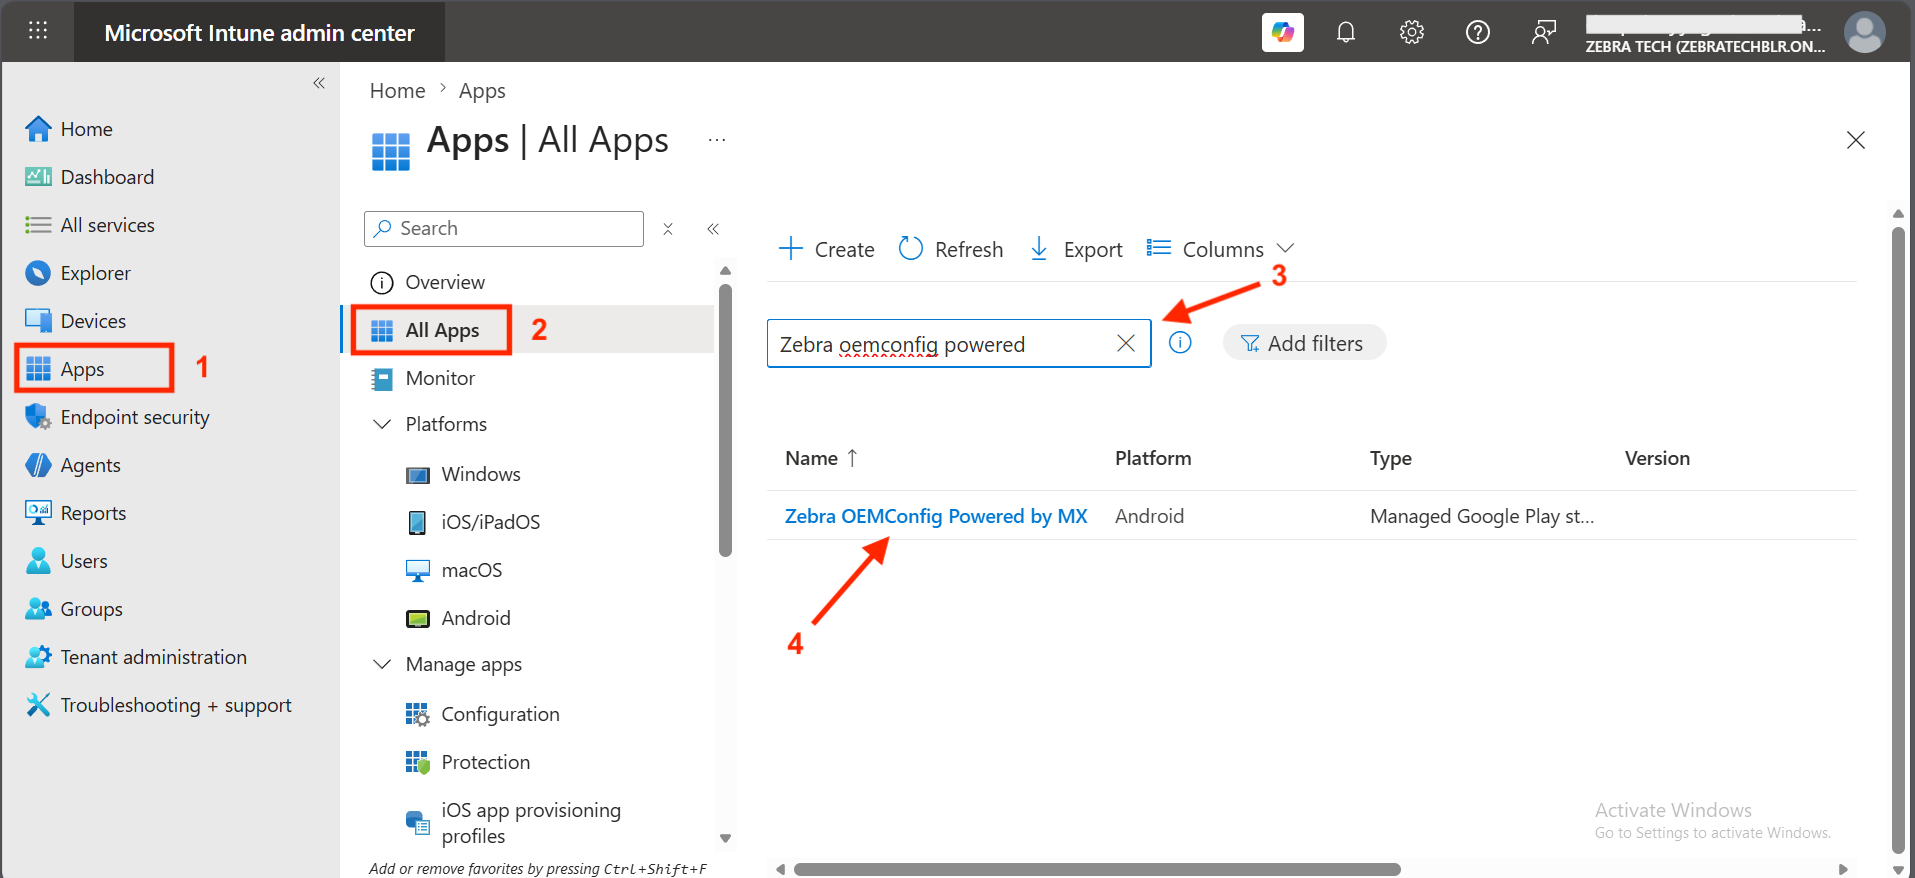The width and height of the screenshot is (1915, 878).
Task: Collapse the left navigation sidebar
Action: pos(319,83)
